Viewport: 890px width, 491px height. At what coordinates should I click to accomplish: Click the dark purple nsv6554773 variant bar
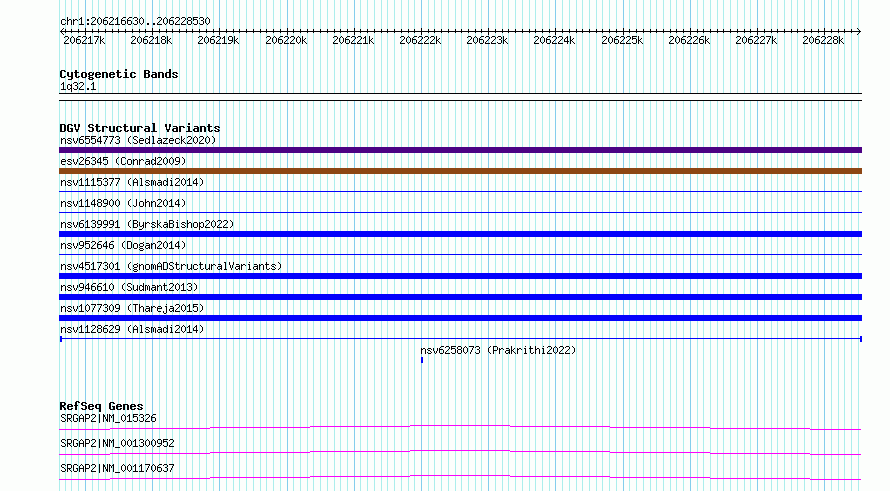pos(460,150)
